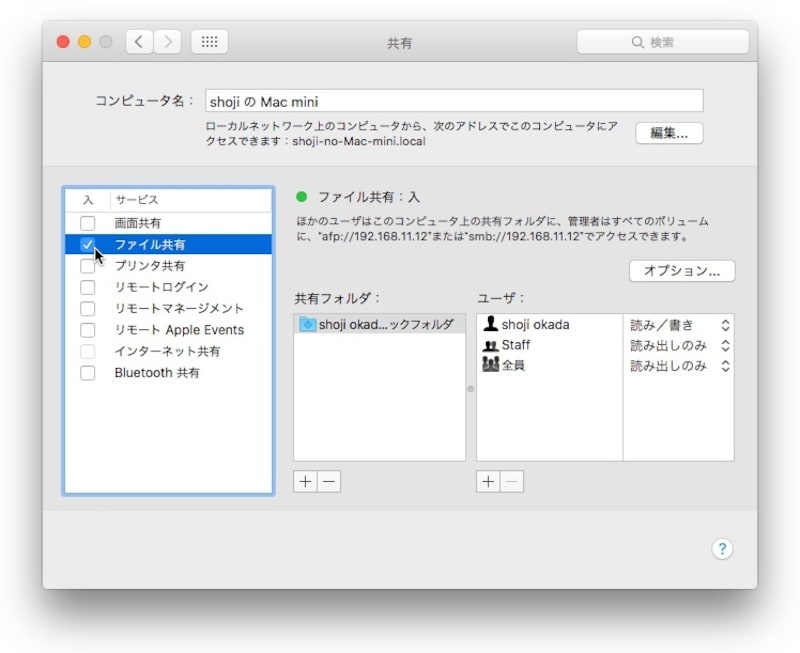Toggle プリンタ共有 checkbox
Viewport: 800px width, 653px height.
(x=88, y=266)
